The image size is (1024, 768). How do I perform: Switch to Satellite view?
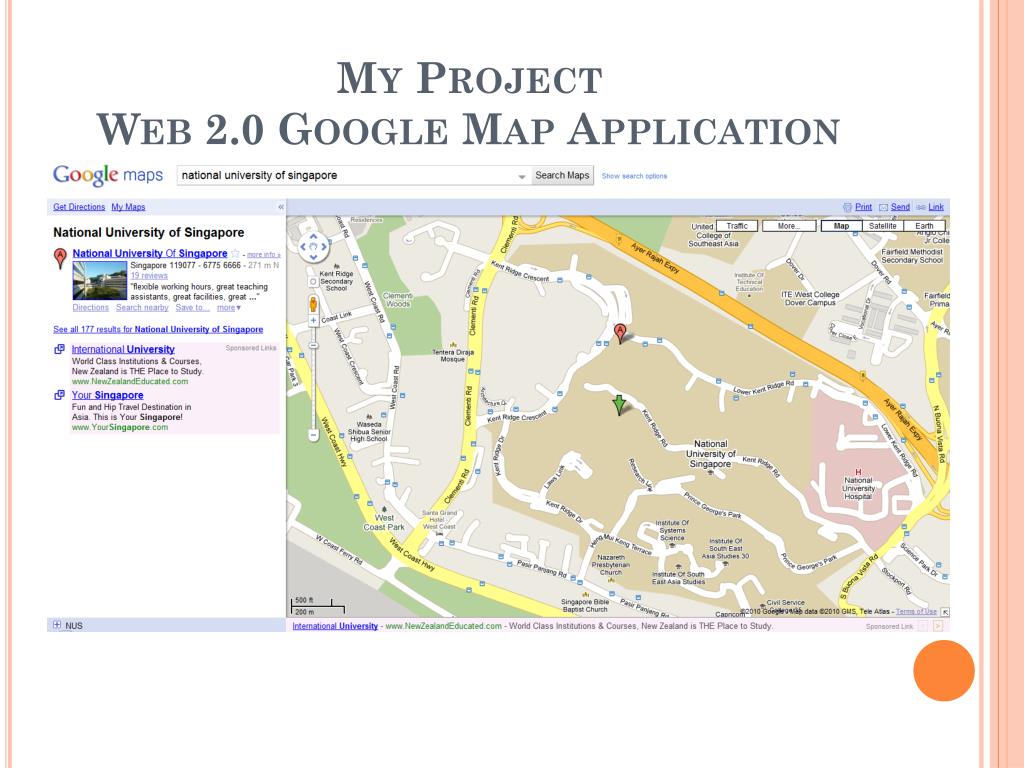point(882,226)
